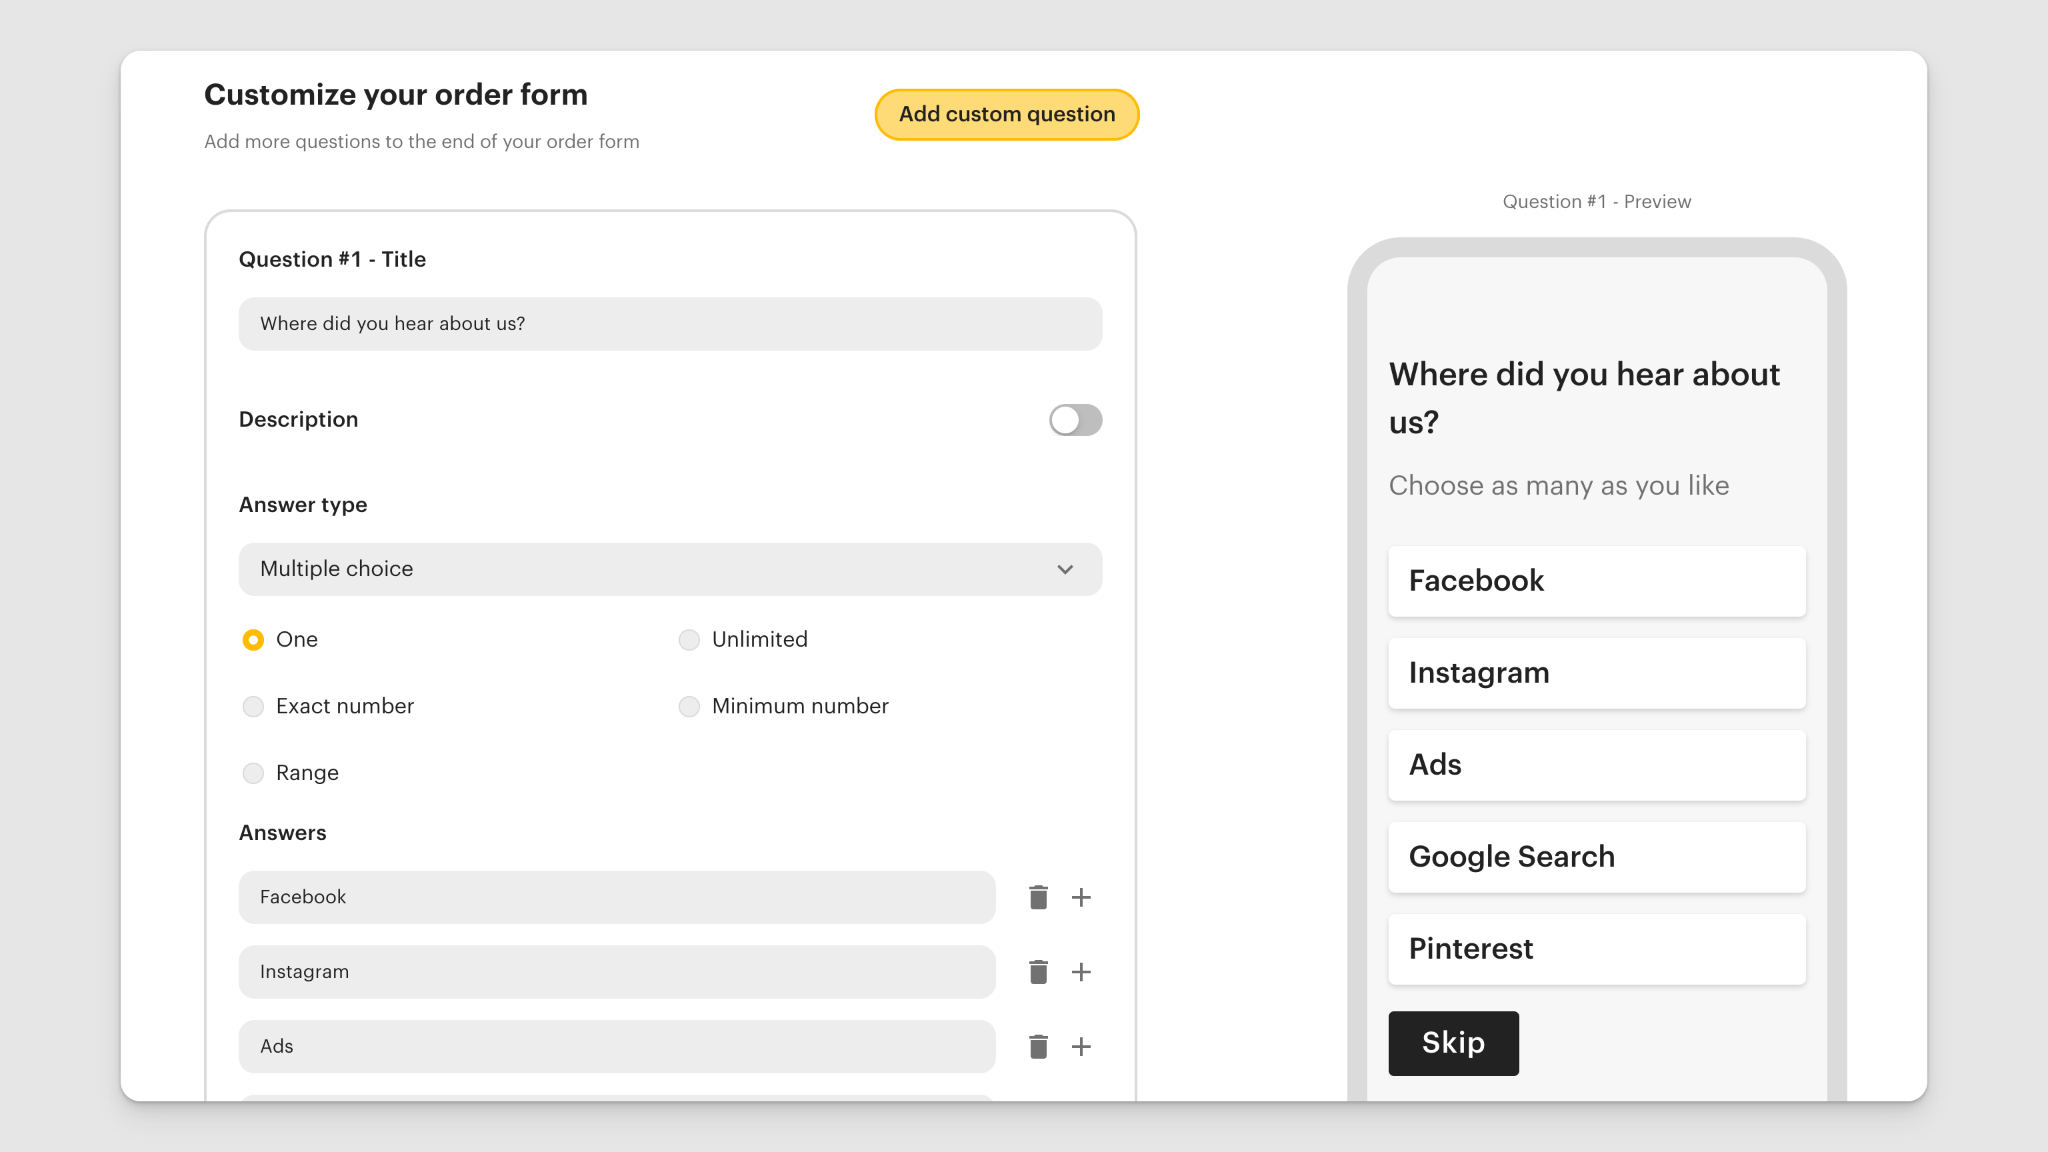The width and height of the screenshot is (2048, 1152).
Task: Add a new answer below Facebook
Action: tap(1081, 897)
